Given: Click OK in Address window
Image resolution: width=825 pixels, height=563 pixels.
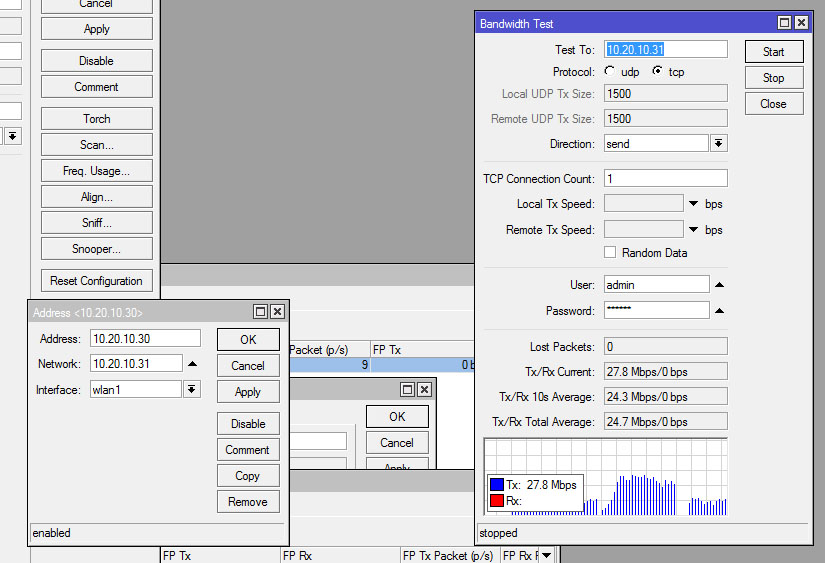Looking at the screenshot, I should 248,340.
